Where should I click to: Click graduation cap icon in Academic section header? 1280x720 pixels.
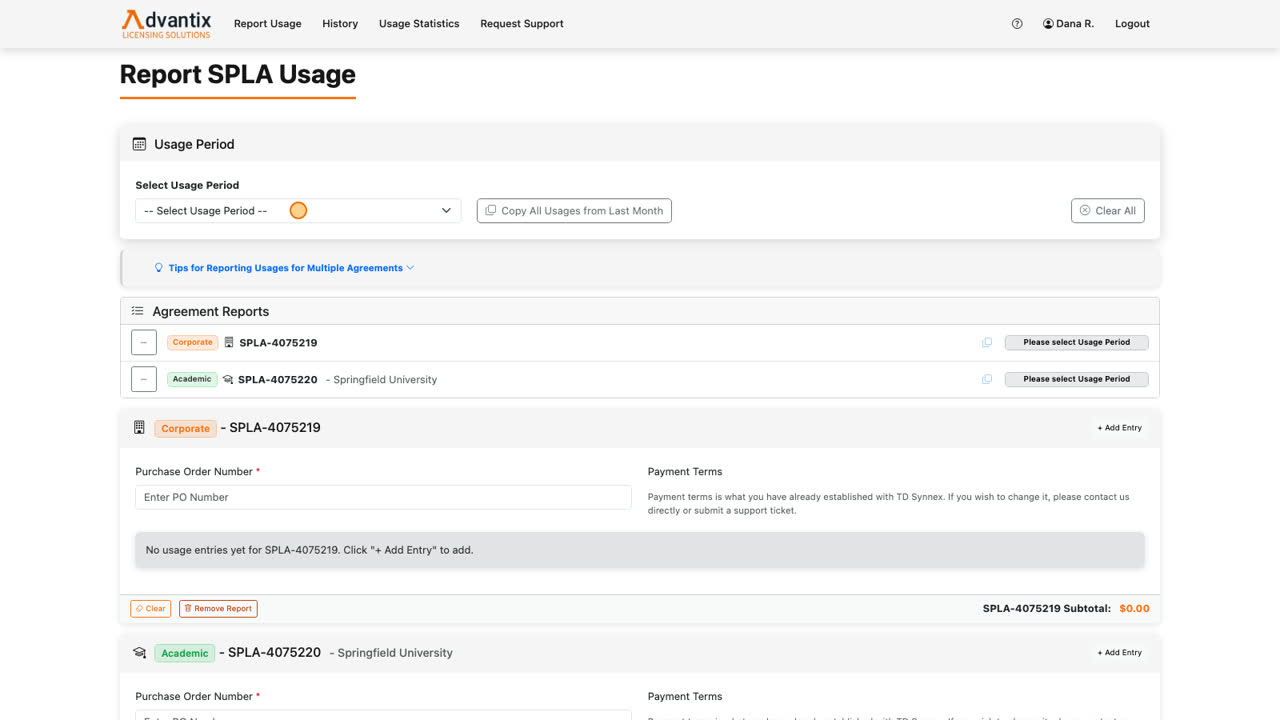pos(140,653)
